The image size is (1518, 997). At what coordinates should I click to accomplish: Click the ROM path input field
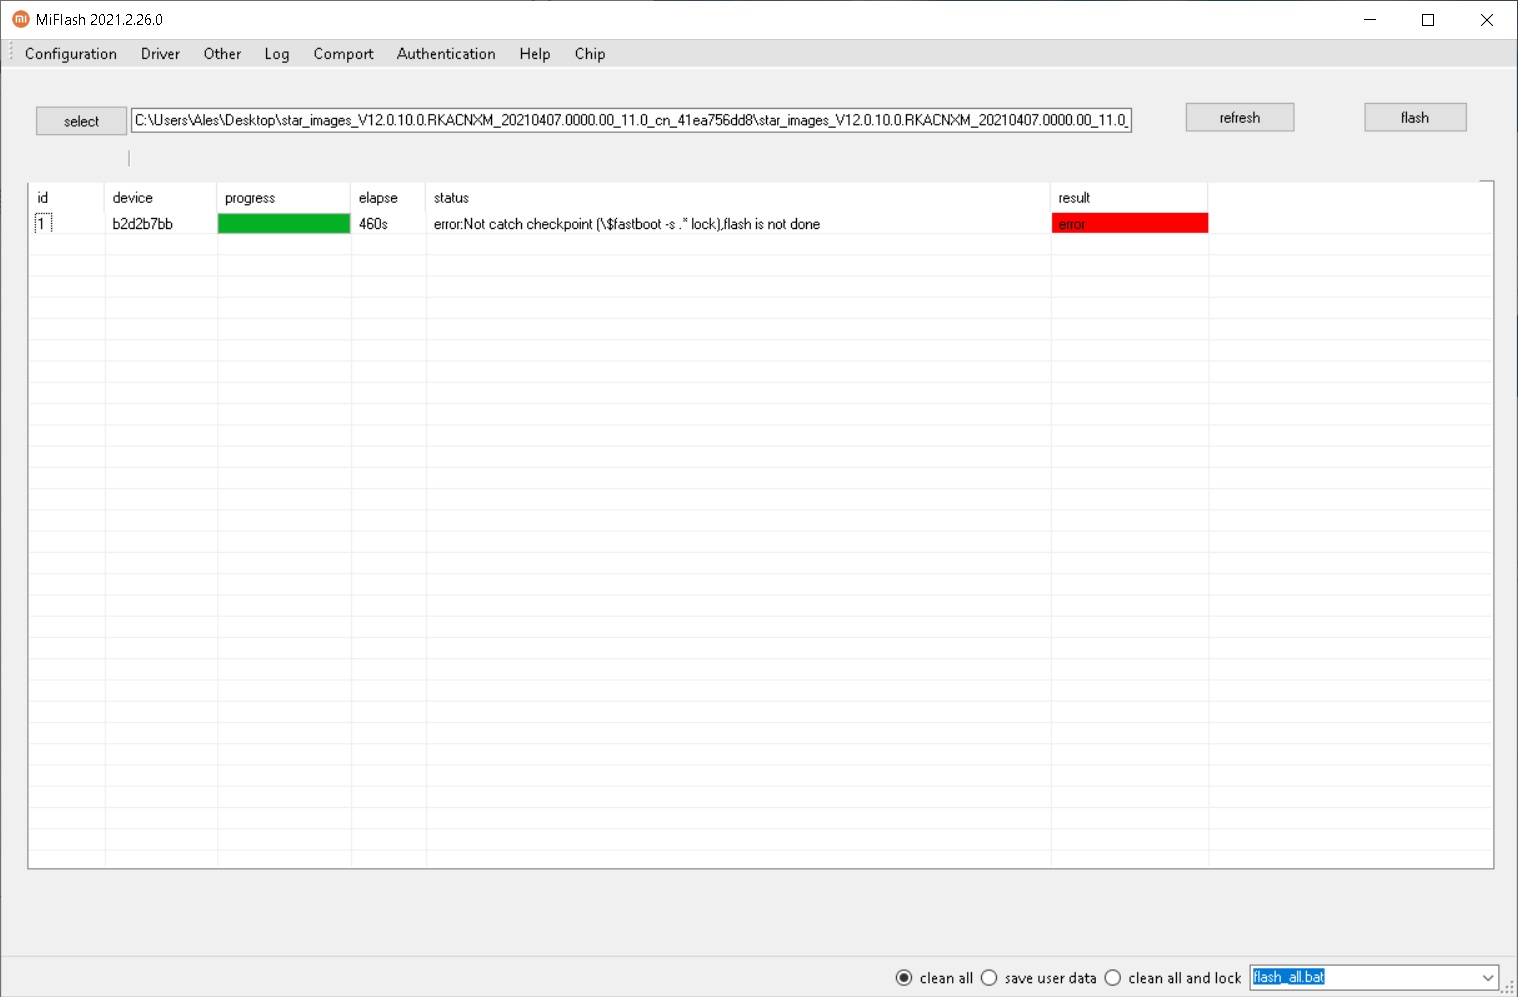click(x=631, y=120)
